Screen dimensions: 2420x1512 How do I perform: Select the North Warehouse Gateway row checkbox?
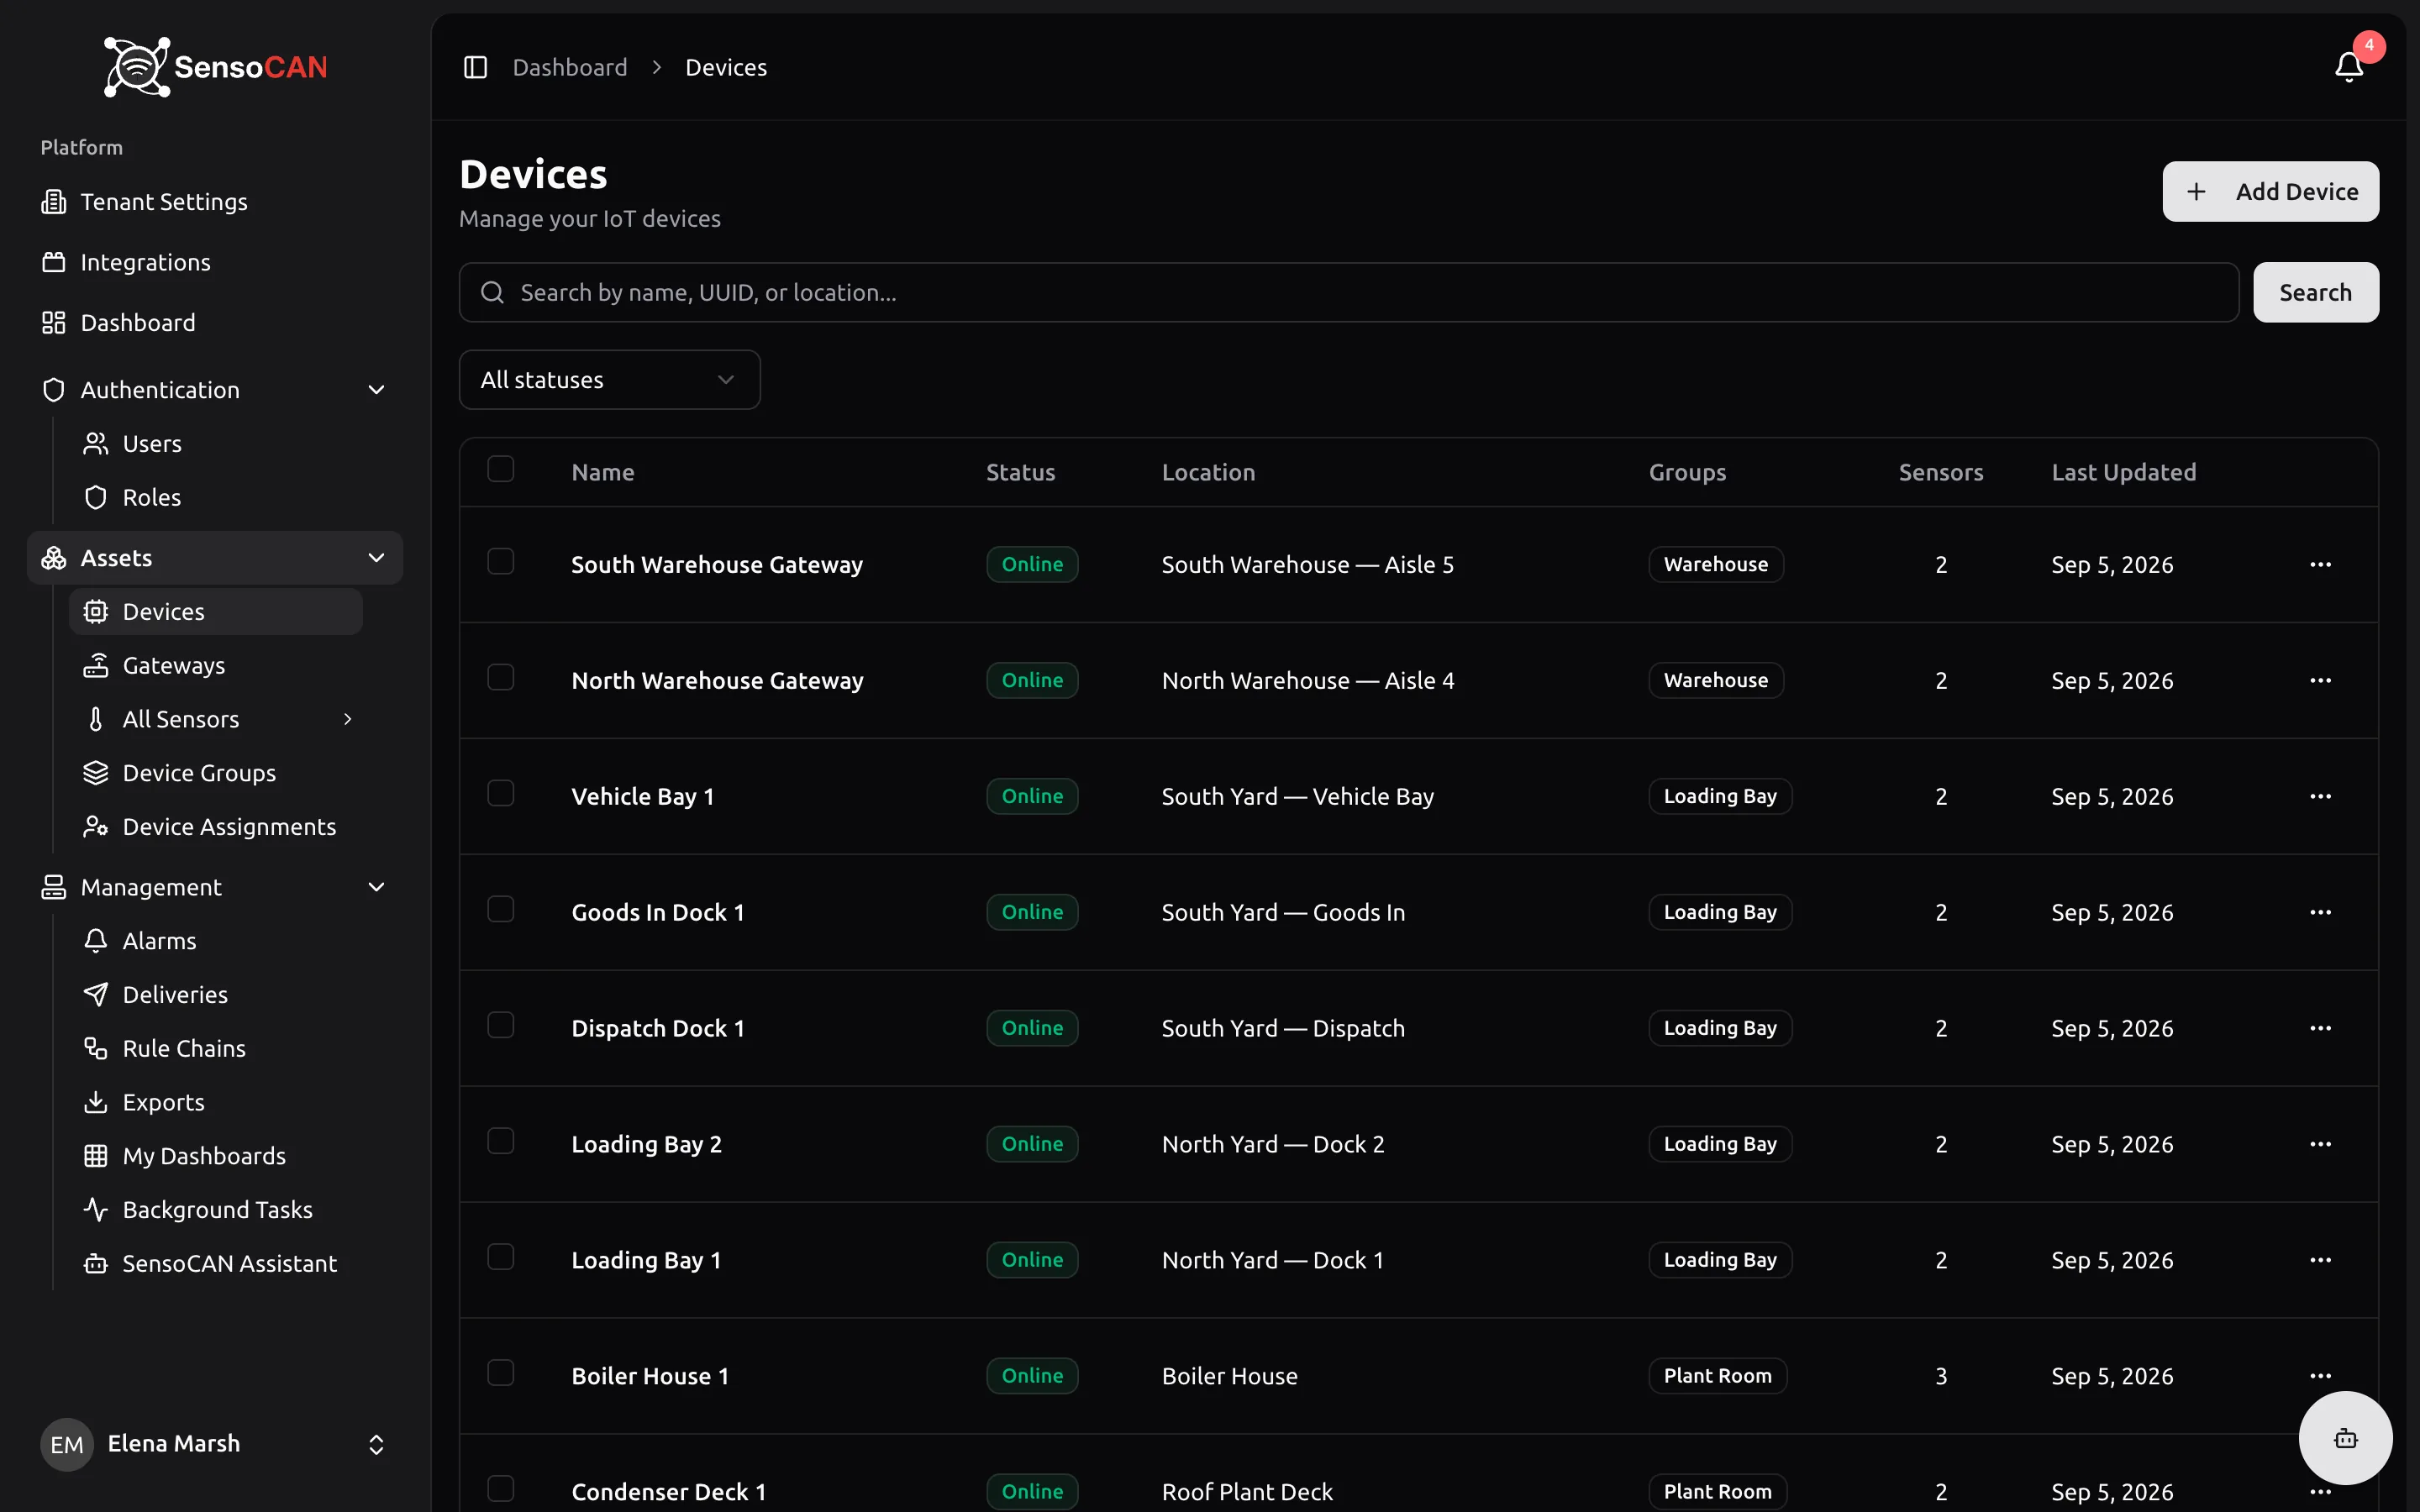pyautogui.click(x=501, y=678)
